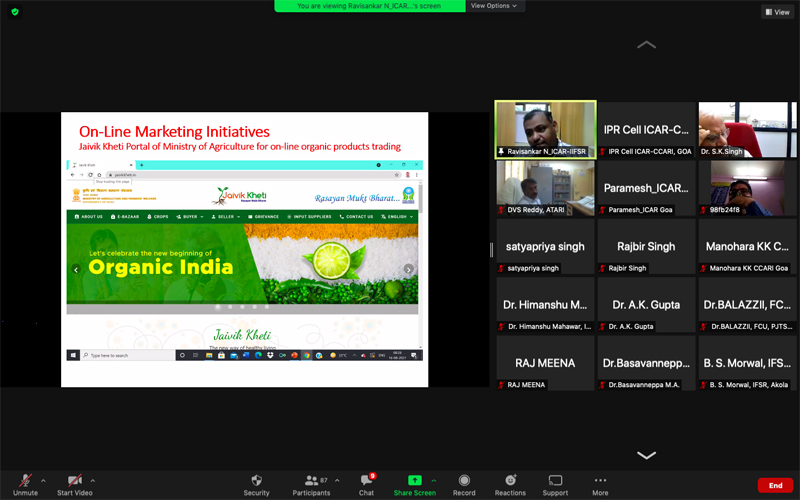Open the Security shield icon

(256, 480)
